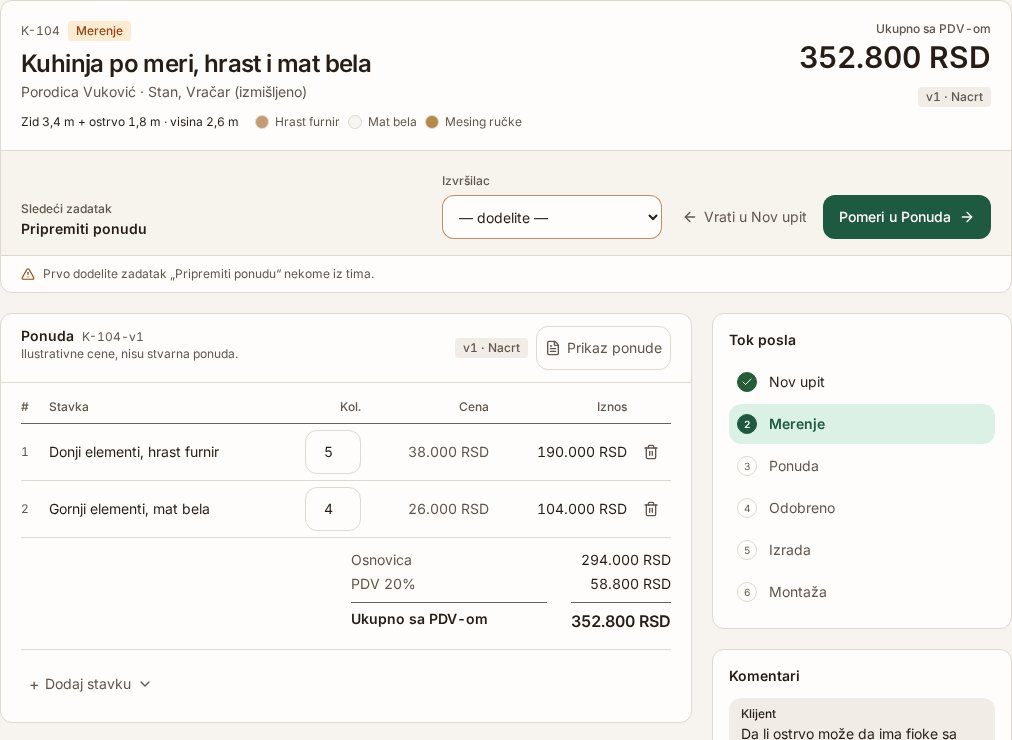
Task: Edit quantity field for Gornji elementi
Action: click(x=333, y=509)
